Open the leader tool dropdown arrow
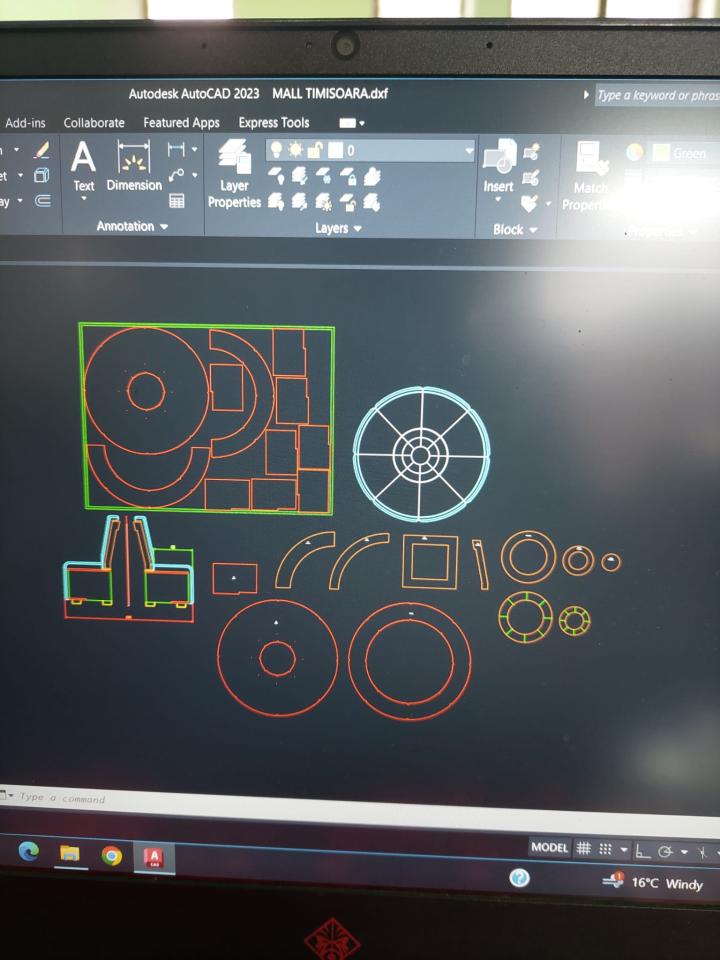 (194, 175)
